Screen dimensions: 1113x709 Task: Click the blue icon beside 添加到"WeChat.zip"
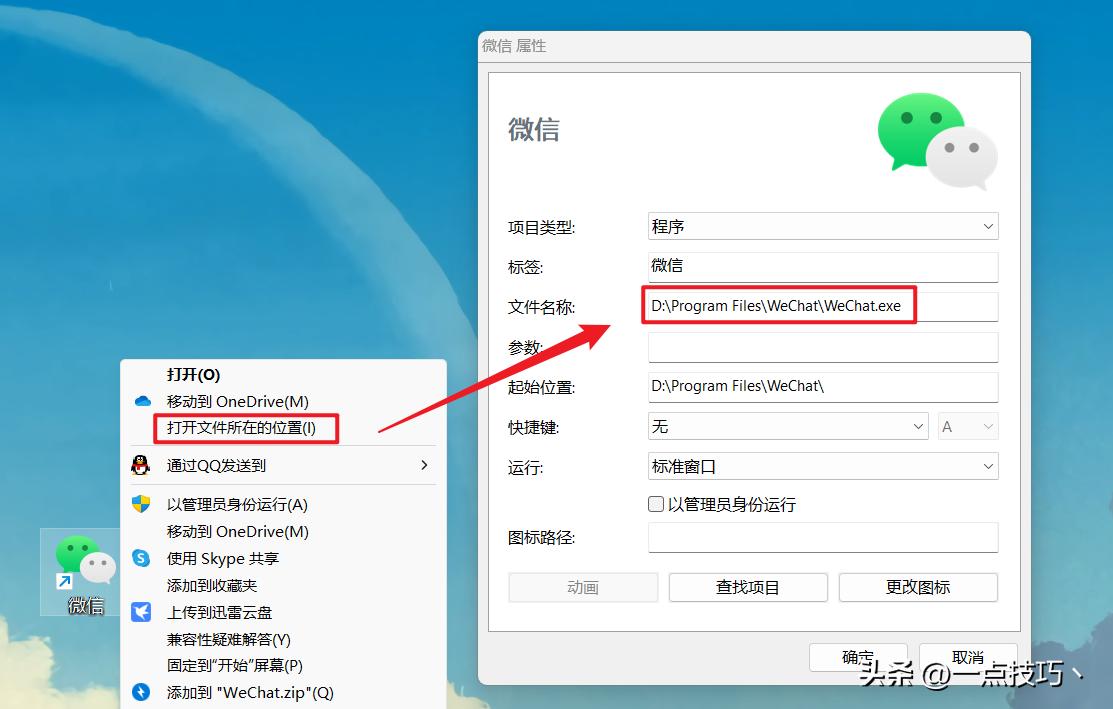click(140, 690)
